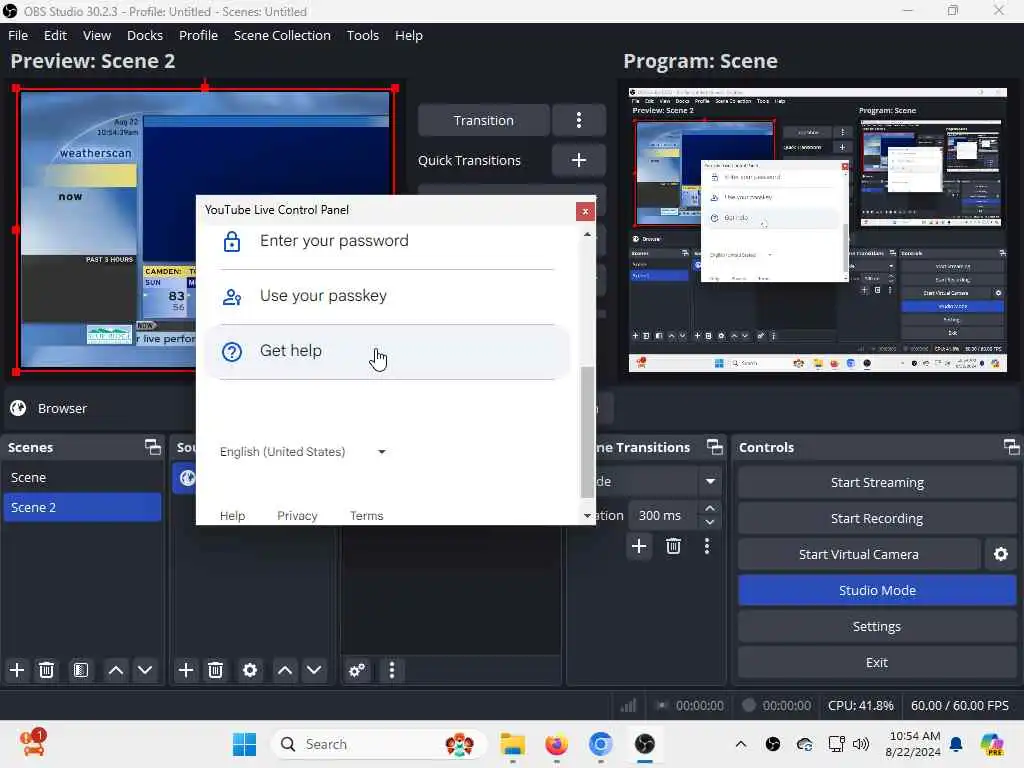Click the YouTube panel vertical scrollbar
Screen dimensions: 1024x768
(x=587, y=432)
